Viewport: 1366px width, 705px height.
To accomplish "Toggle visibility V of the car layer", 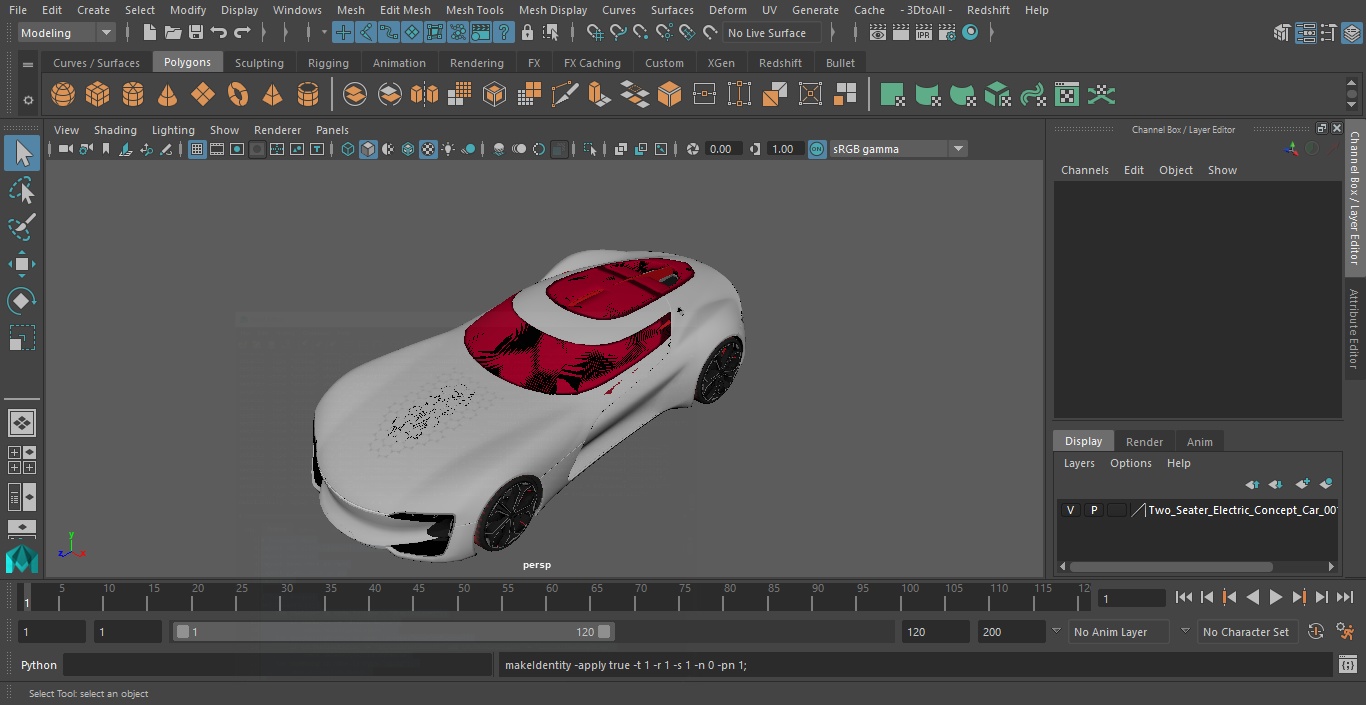I will click(1070, 510).
